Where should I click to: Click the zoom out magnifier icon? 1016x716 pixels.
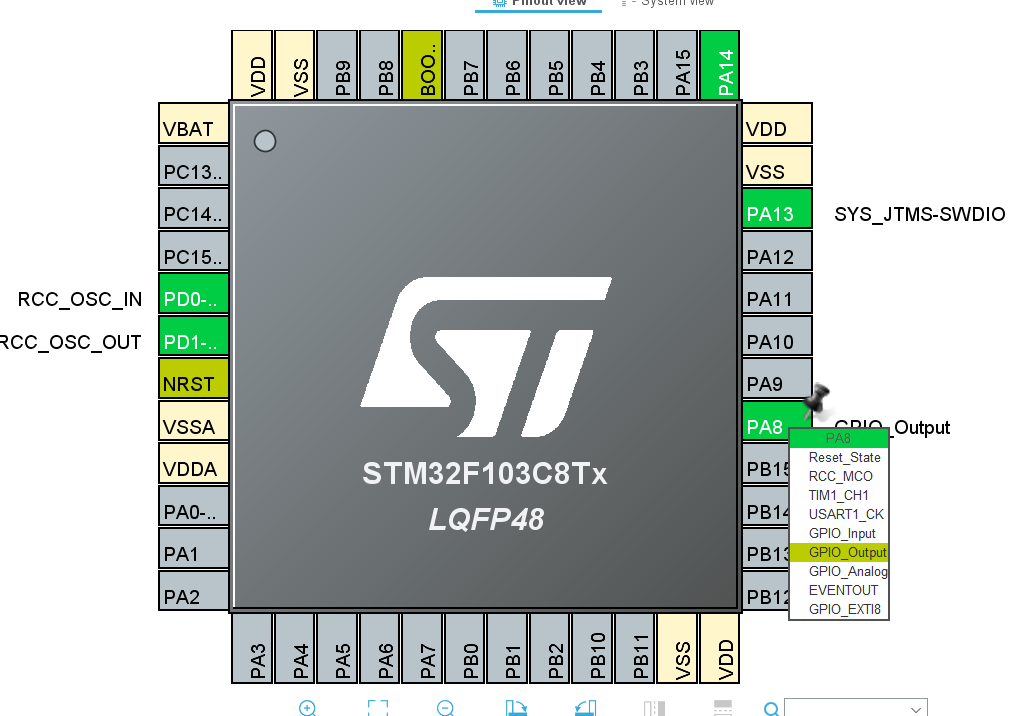coord(445,708)
